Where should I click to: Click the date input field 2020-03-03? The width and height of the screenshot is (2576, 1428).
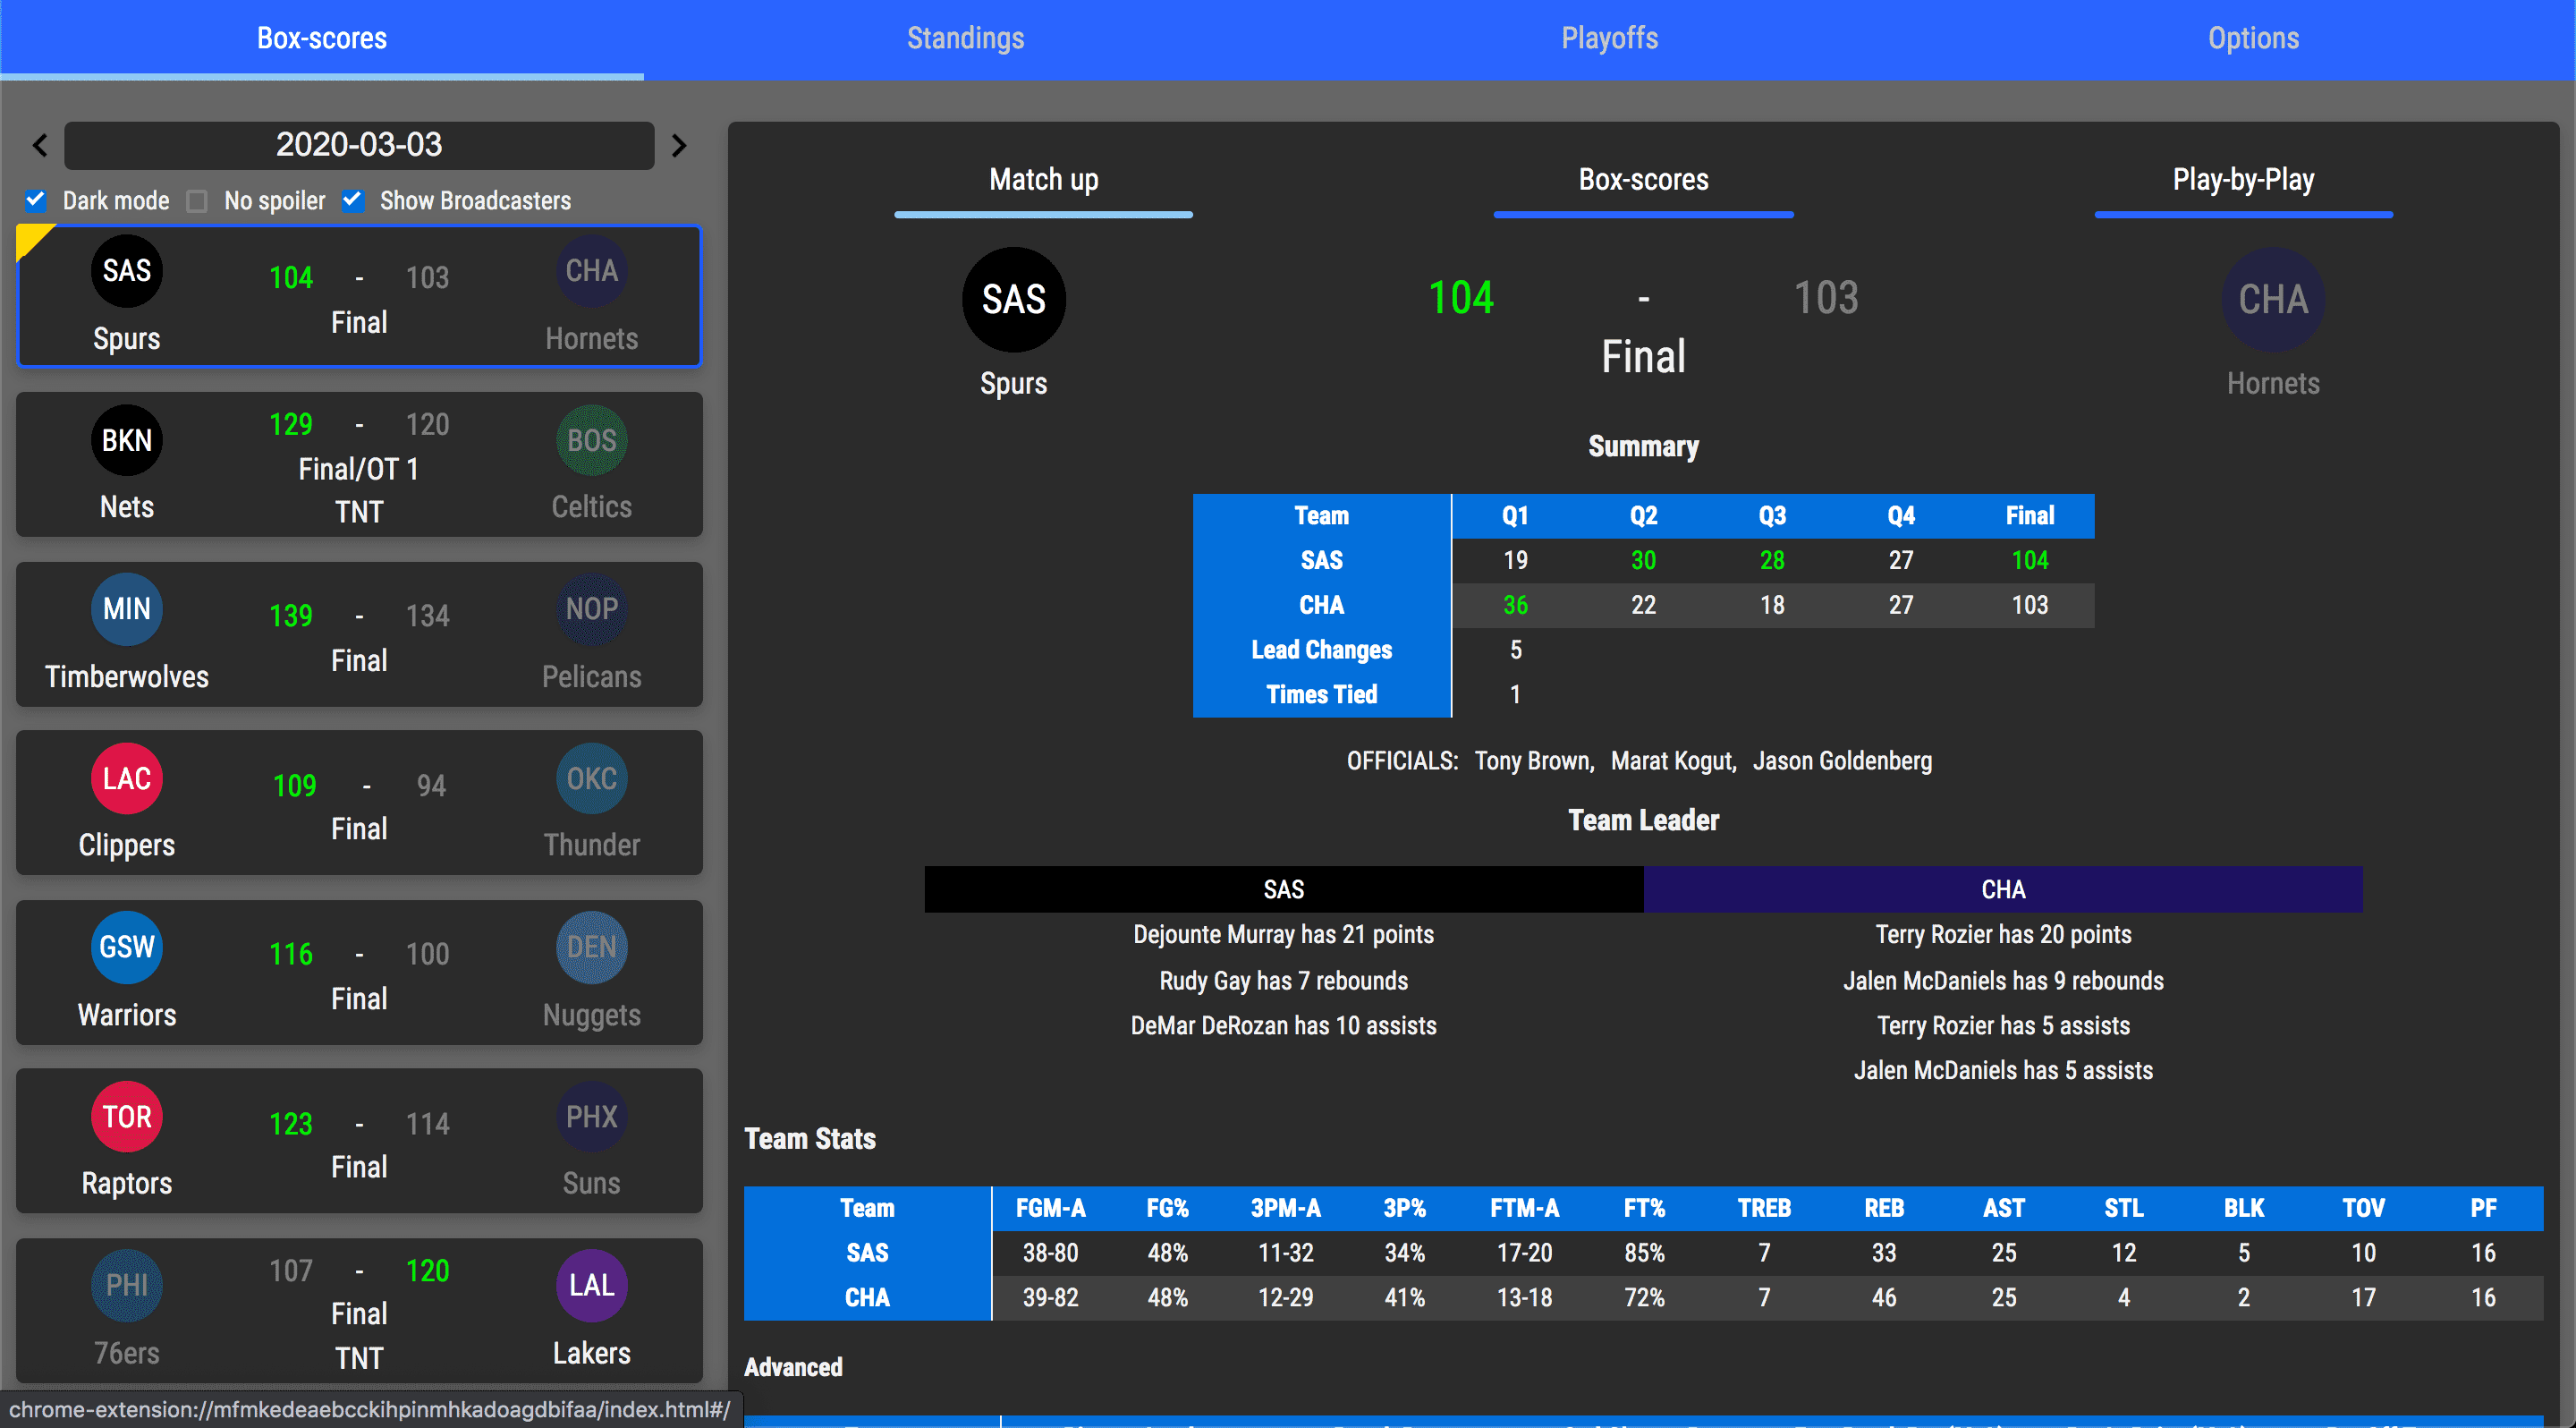(x=359, y=146)
